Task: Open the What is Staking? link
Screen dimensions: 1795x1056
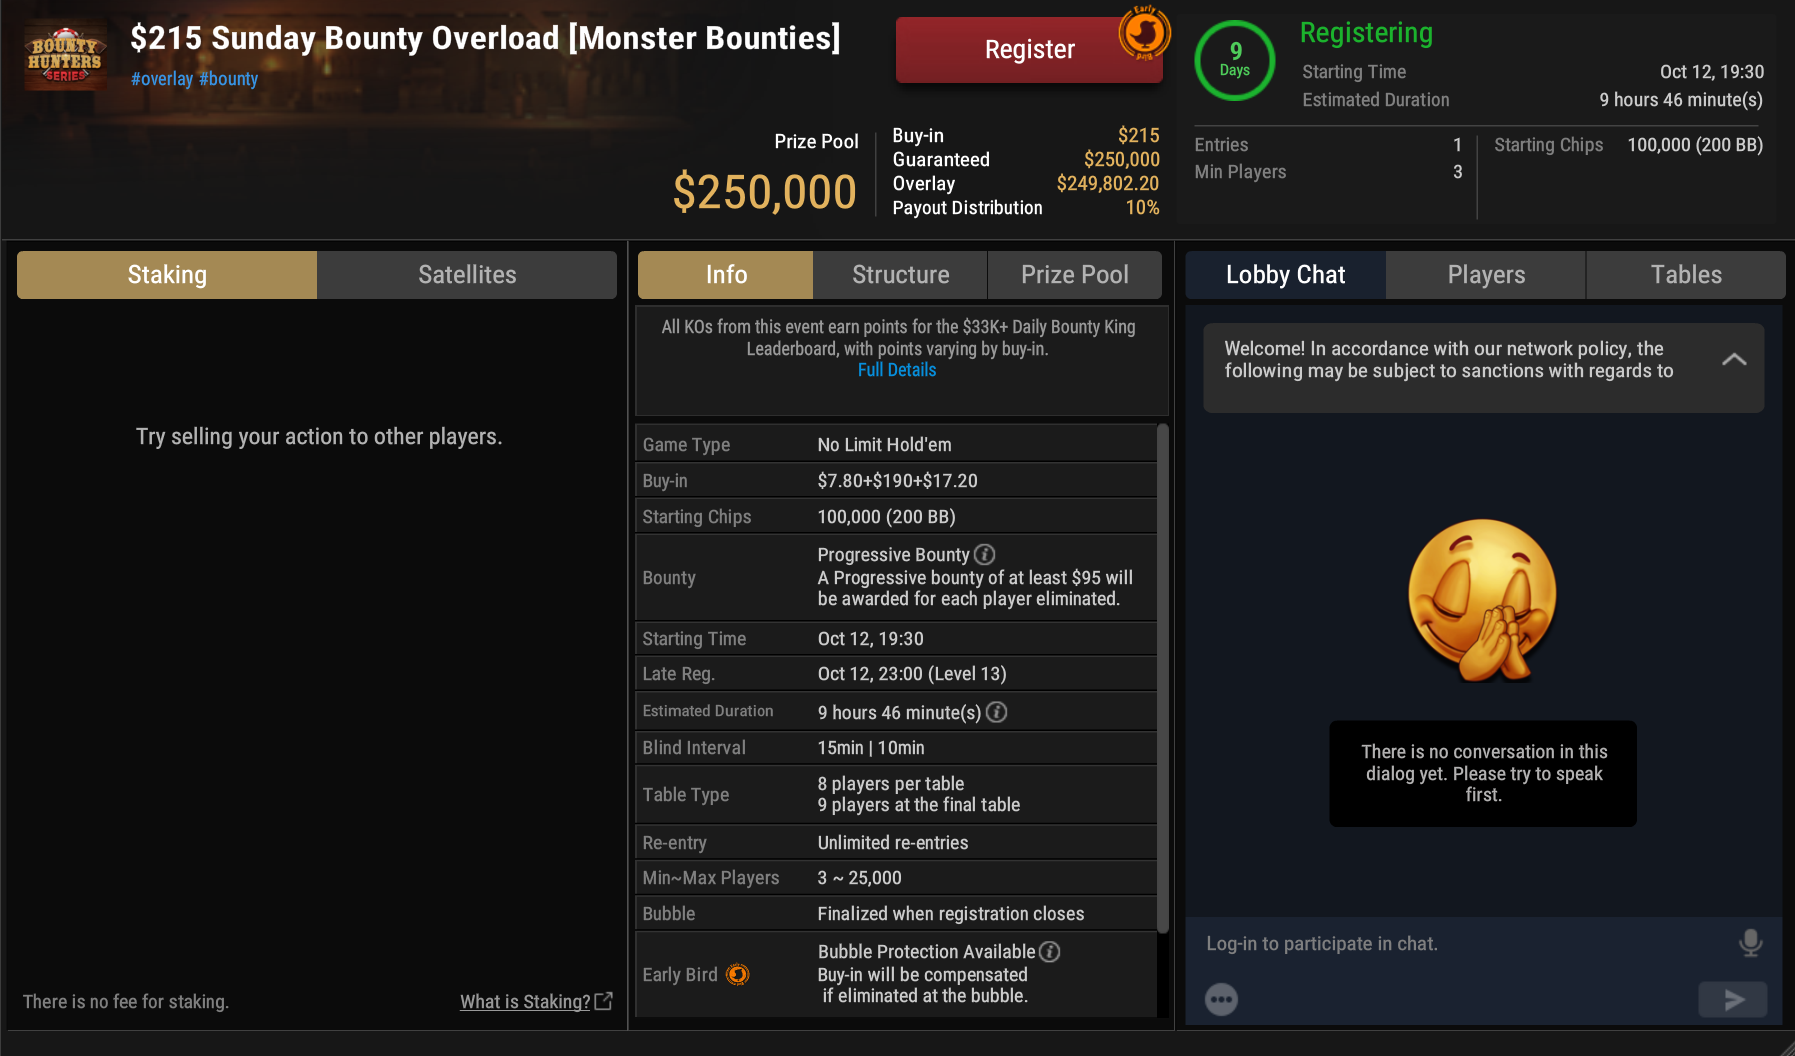Action: coord(525,1001)
